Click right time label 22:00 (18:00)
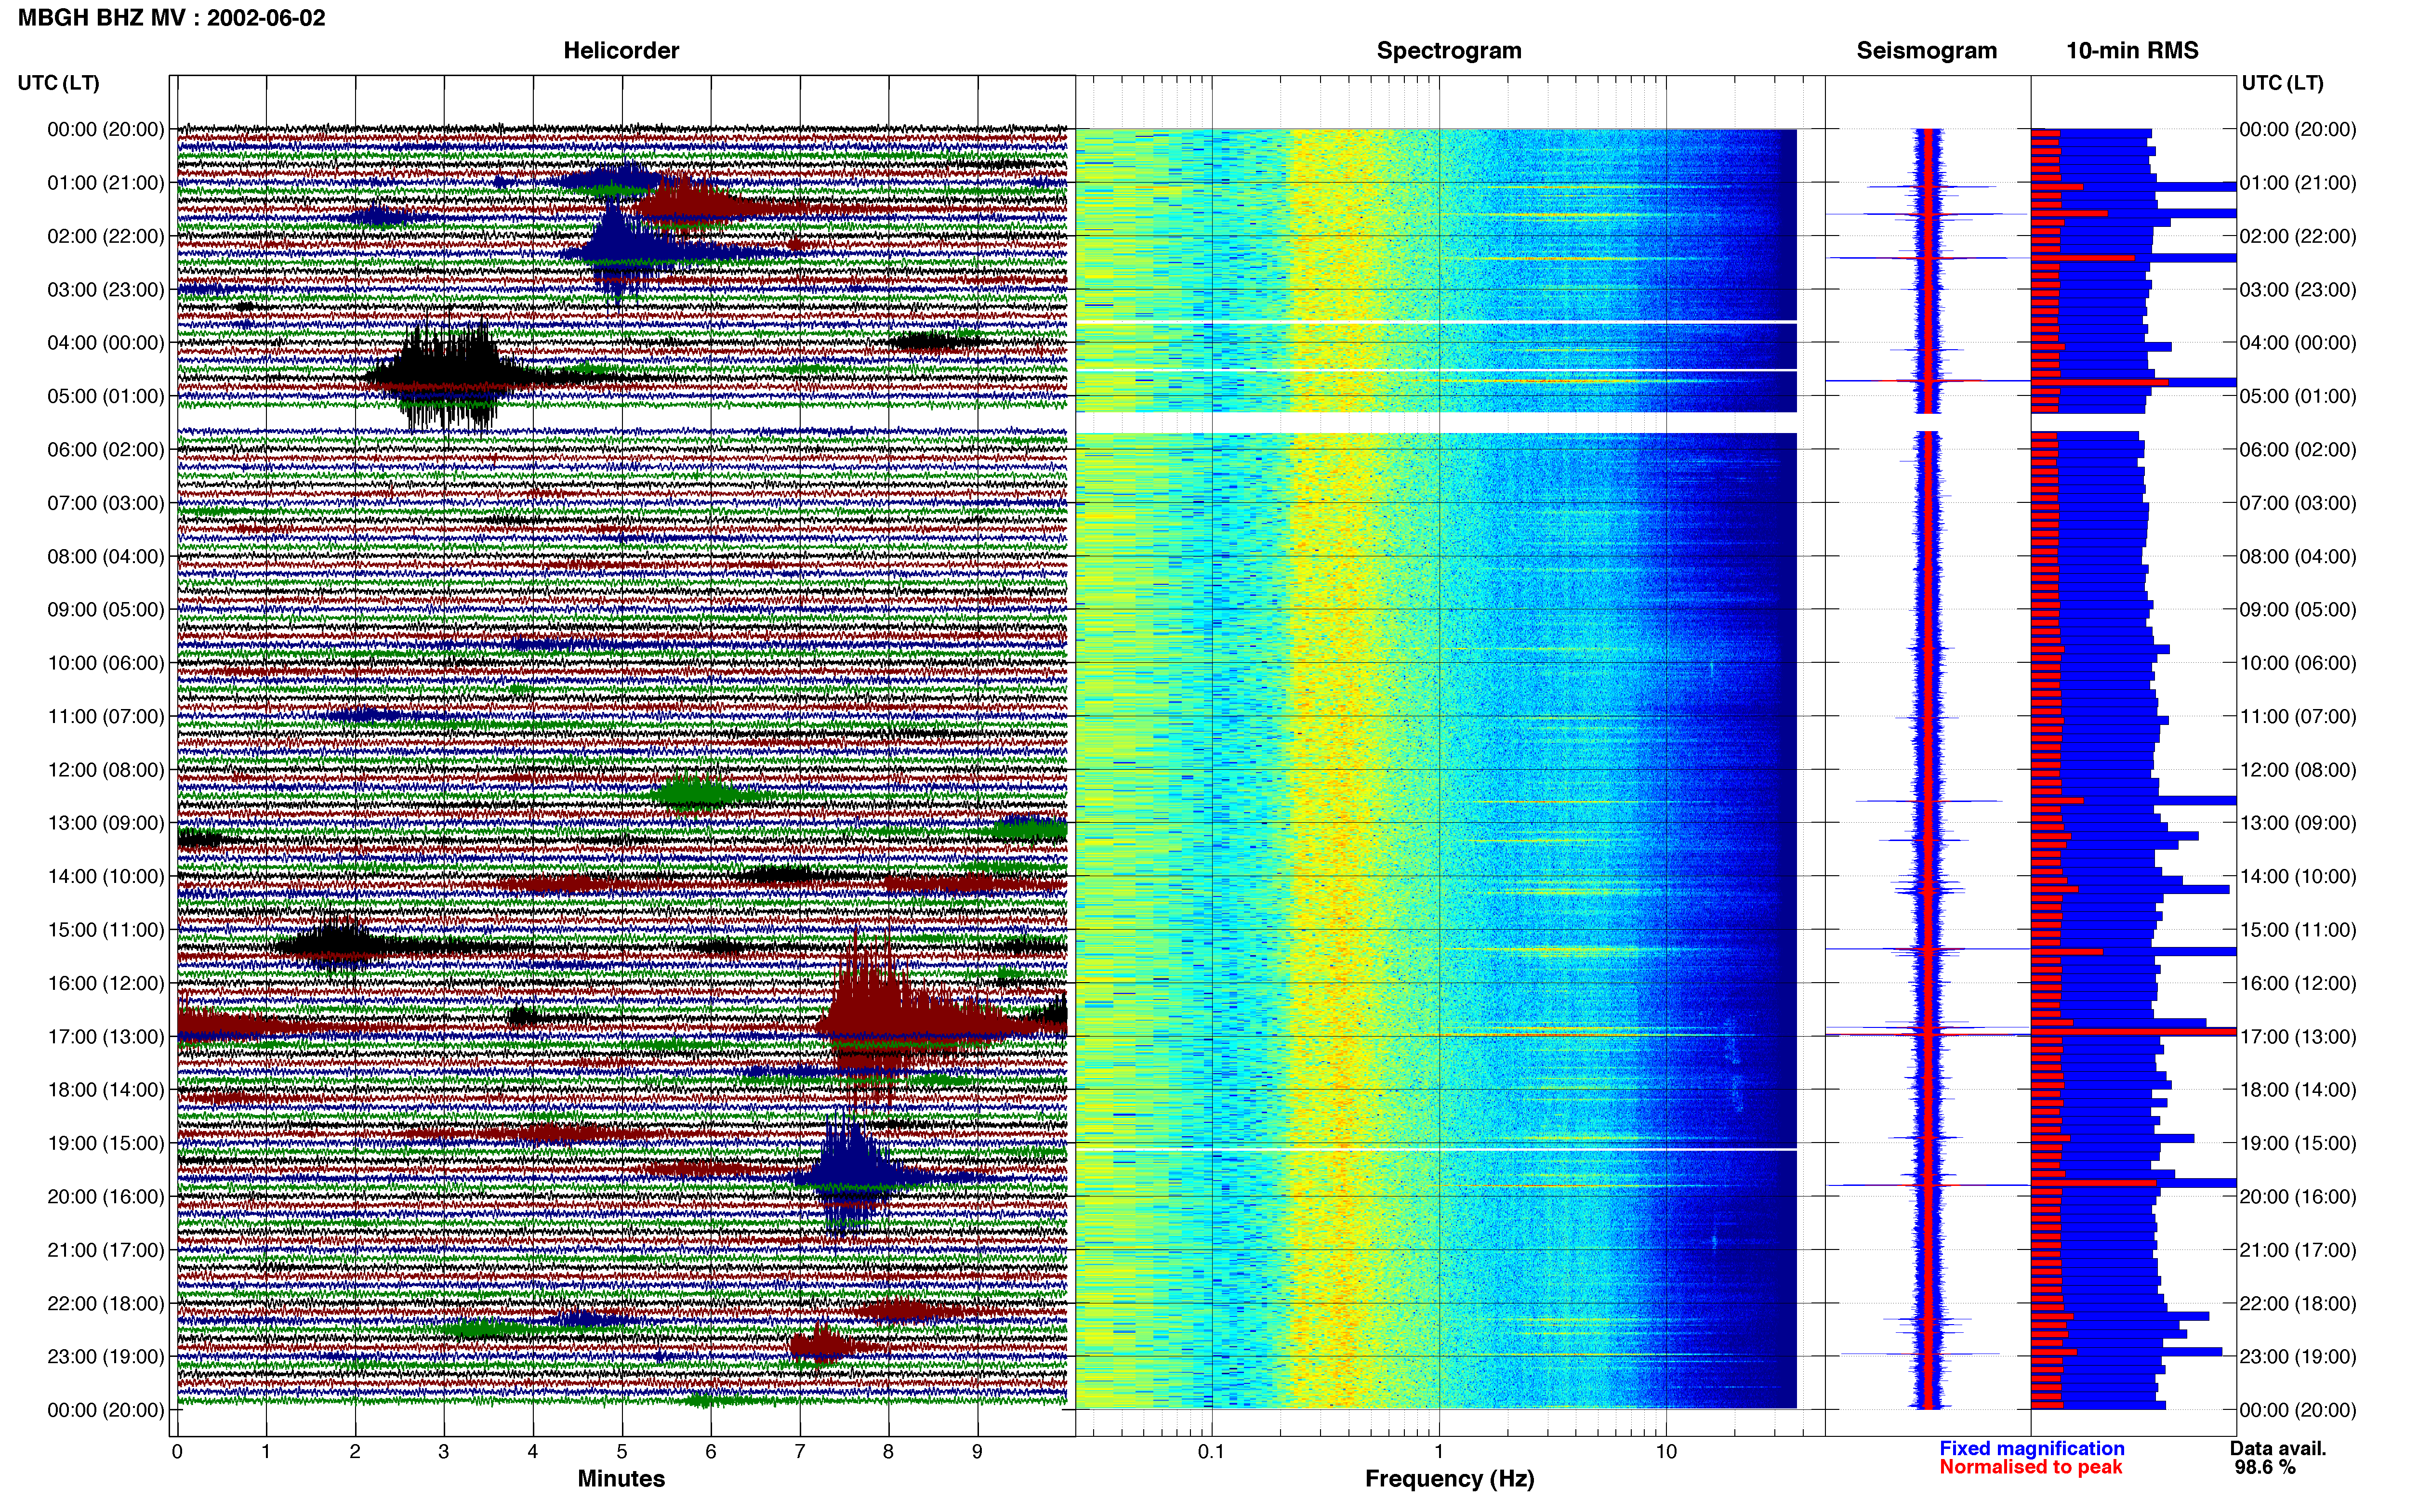2418x1512 pixels. [2298, 1303]
